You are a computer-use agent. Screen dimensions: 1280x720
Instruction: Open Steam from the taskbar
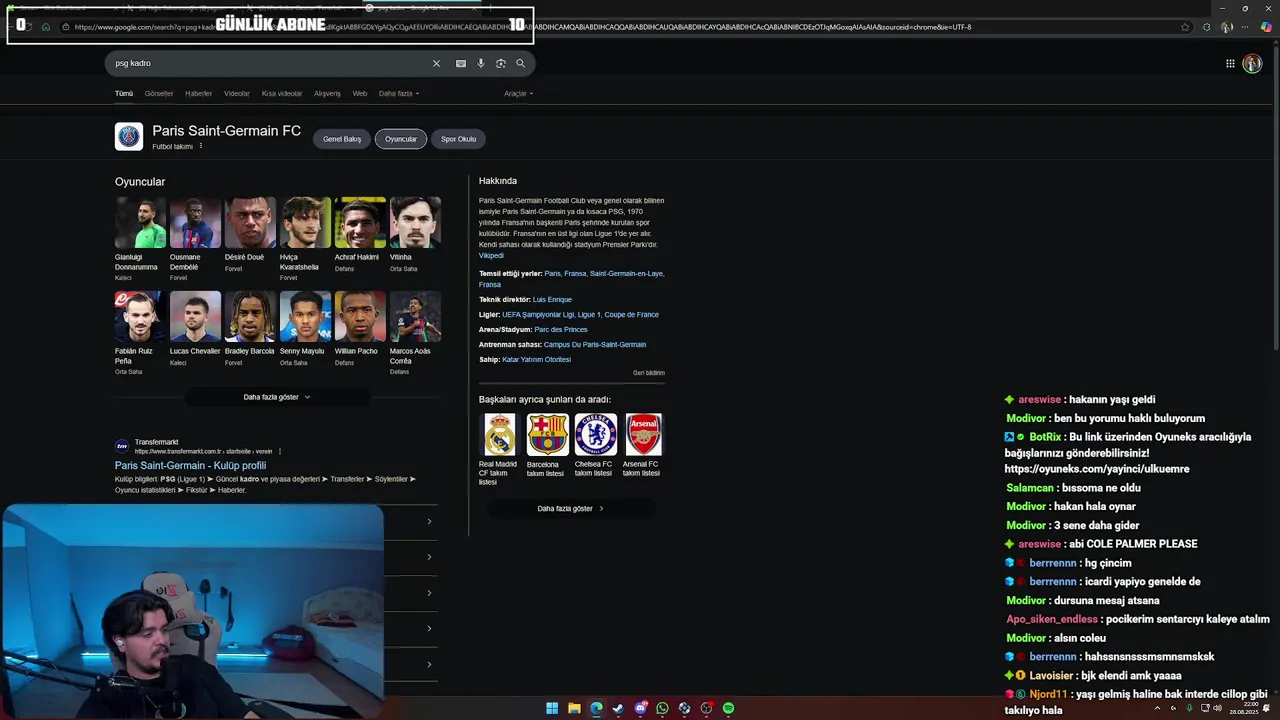point(618,708)
